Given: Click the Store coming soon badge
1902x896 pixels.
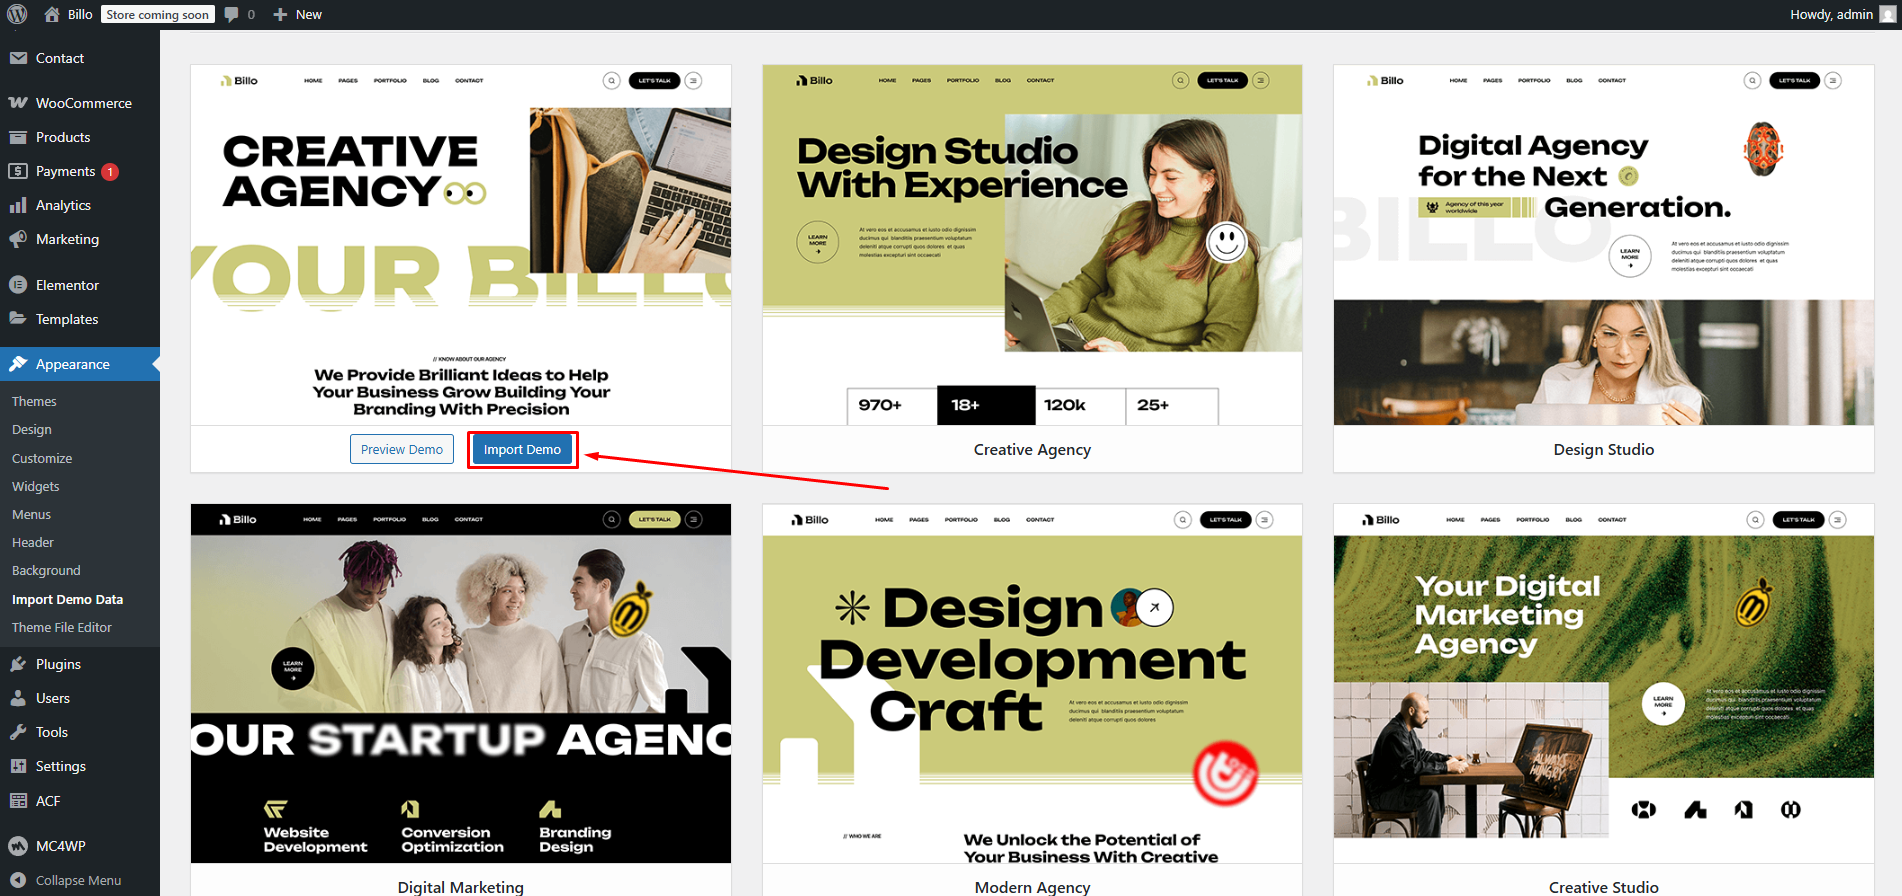Looking at the screenshot, I should 158,14.
